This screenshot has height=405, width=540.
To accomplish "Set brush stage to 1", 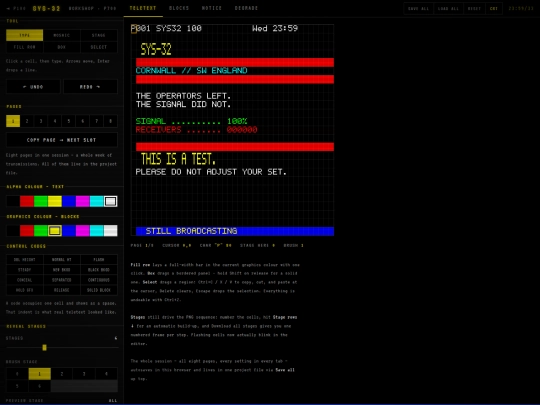I will [40, 374].
